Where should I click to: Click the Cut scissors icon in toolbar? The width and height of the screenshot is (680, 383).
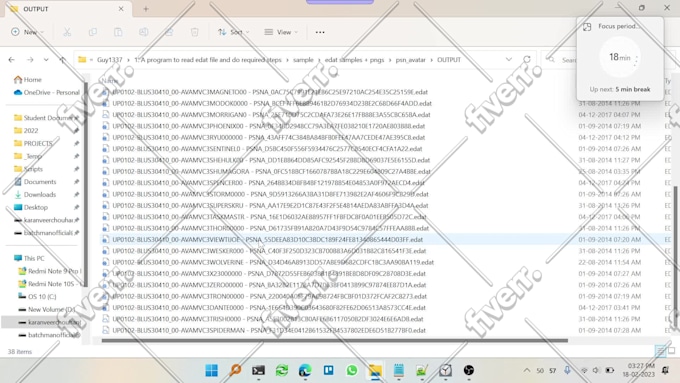[x=67, y=32]
